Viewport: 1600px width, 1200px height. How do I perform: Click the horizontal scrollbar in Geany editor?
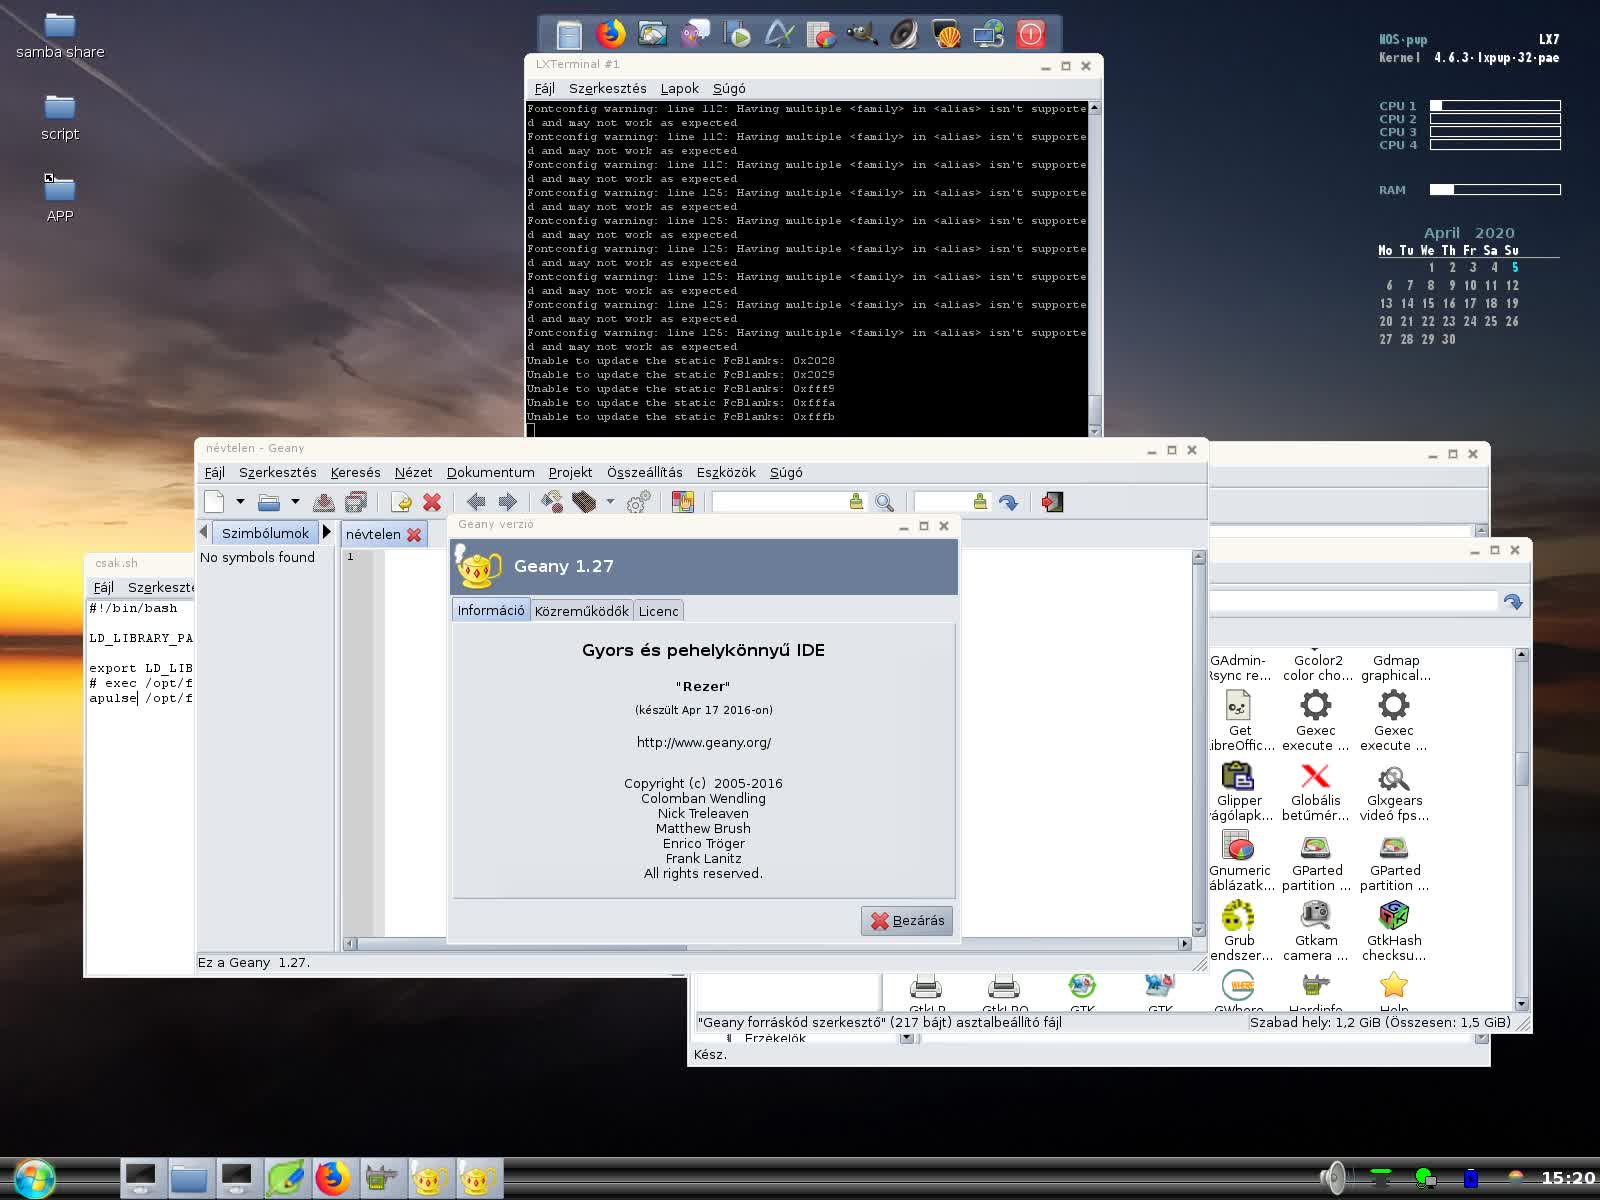tap(767, 943)
